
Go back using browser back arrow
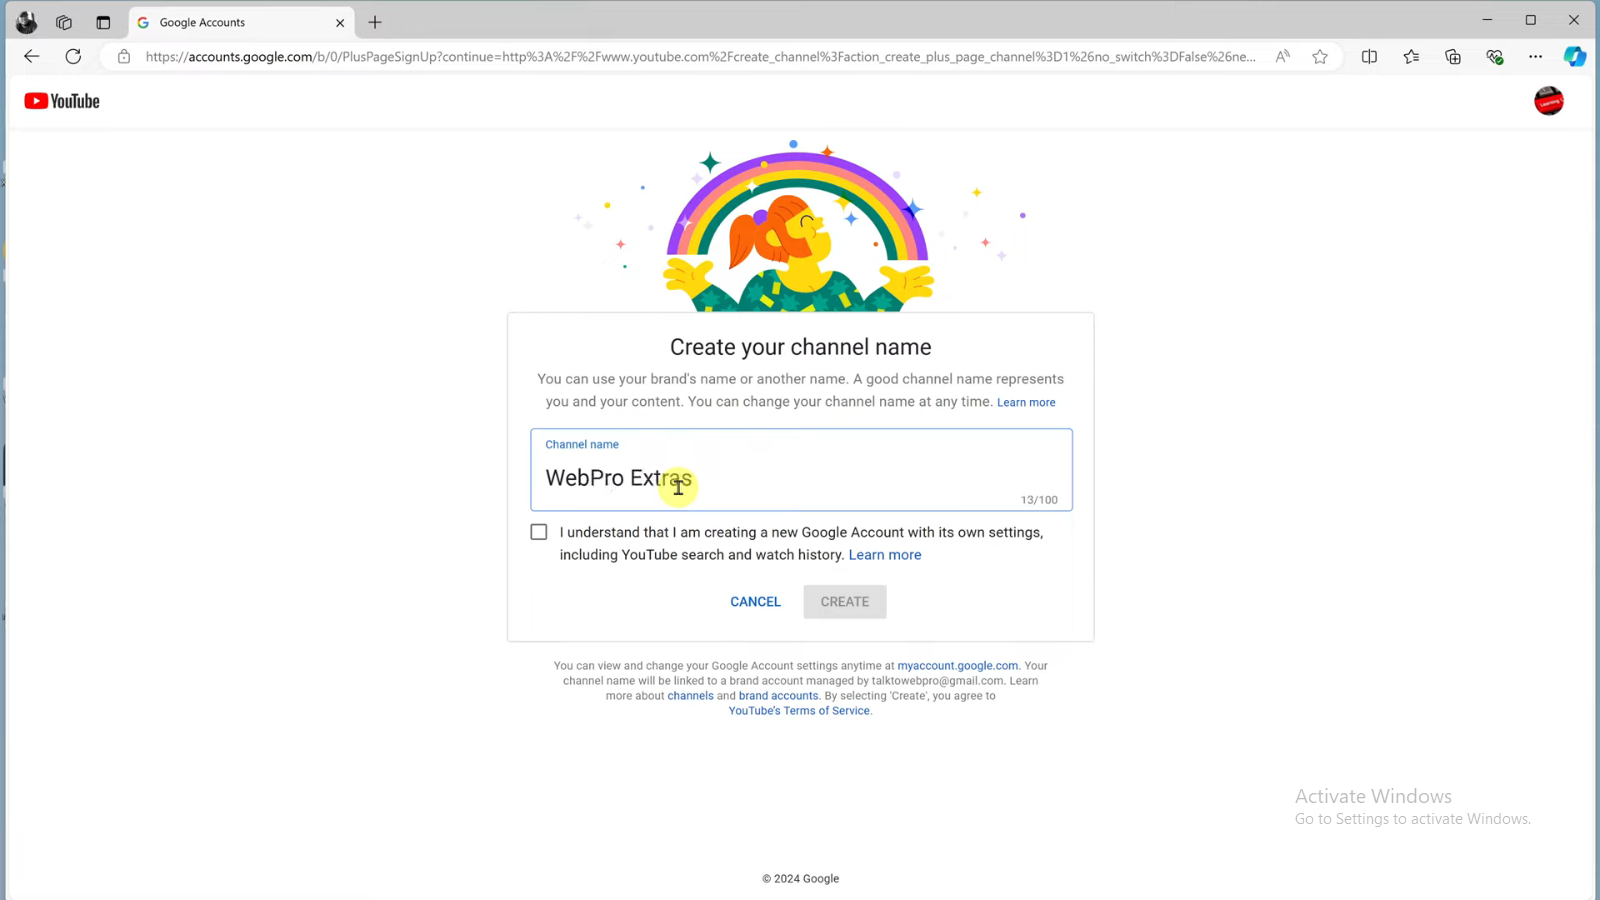[x=32, y=57]
